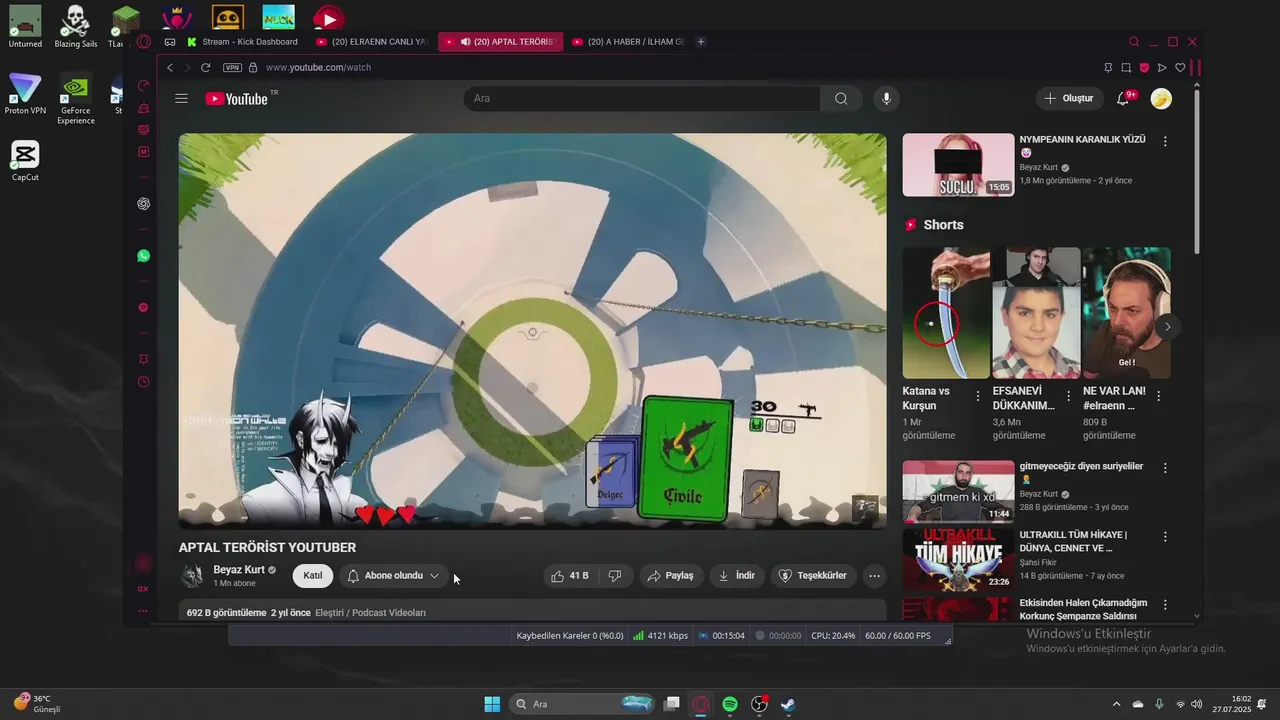
Task: Open WhatsApp in Opera sidebar
Action: pos(143,256)
